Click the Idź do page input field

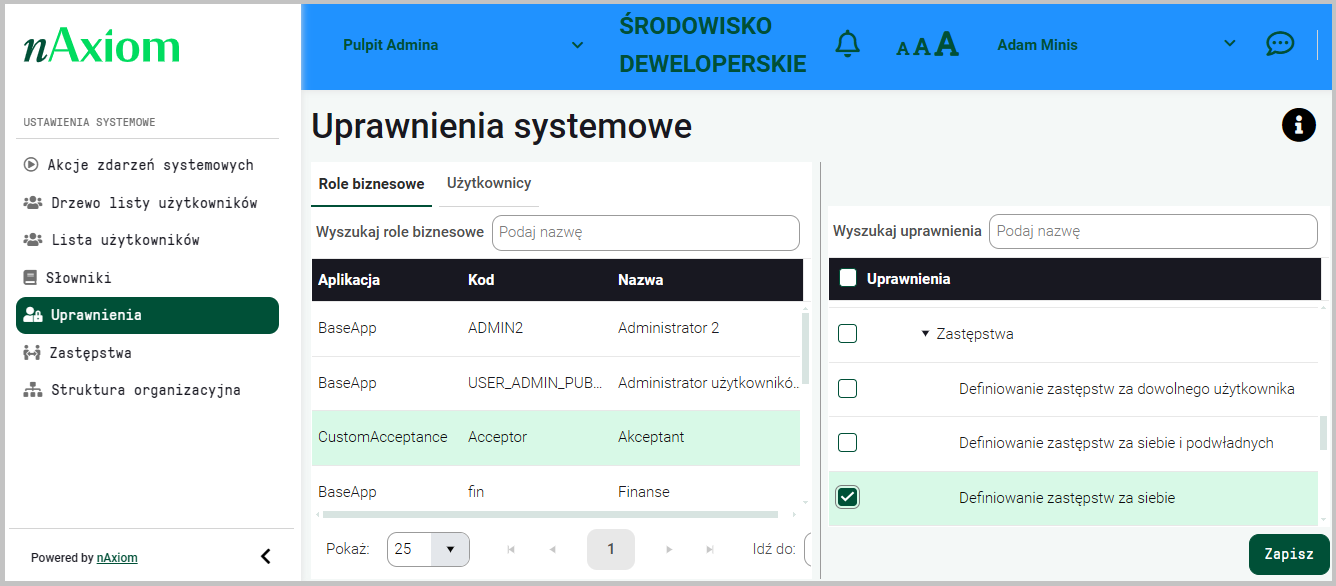[x=807, y=549]
